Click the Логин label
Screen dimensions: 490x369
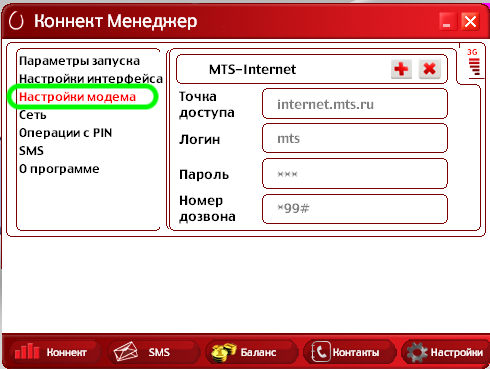click(x=199, y=139)
